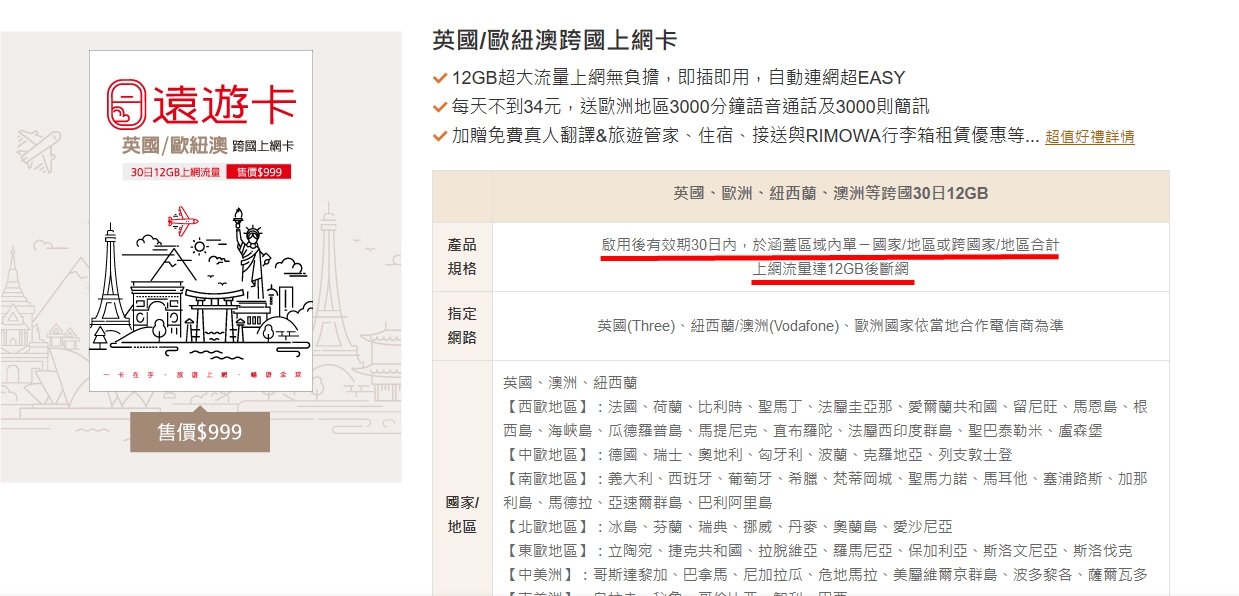This screenshot has height=596, width=1239.
Task: Click the table header 英國、歐洲、紐西蘭、澳洲等跨國30日12GB
Action: click(830, 194)
